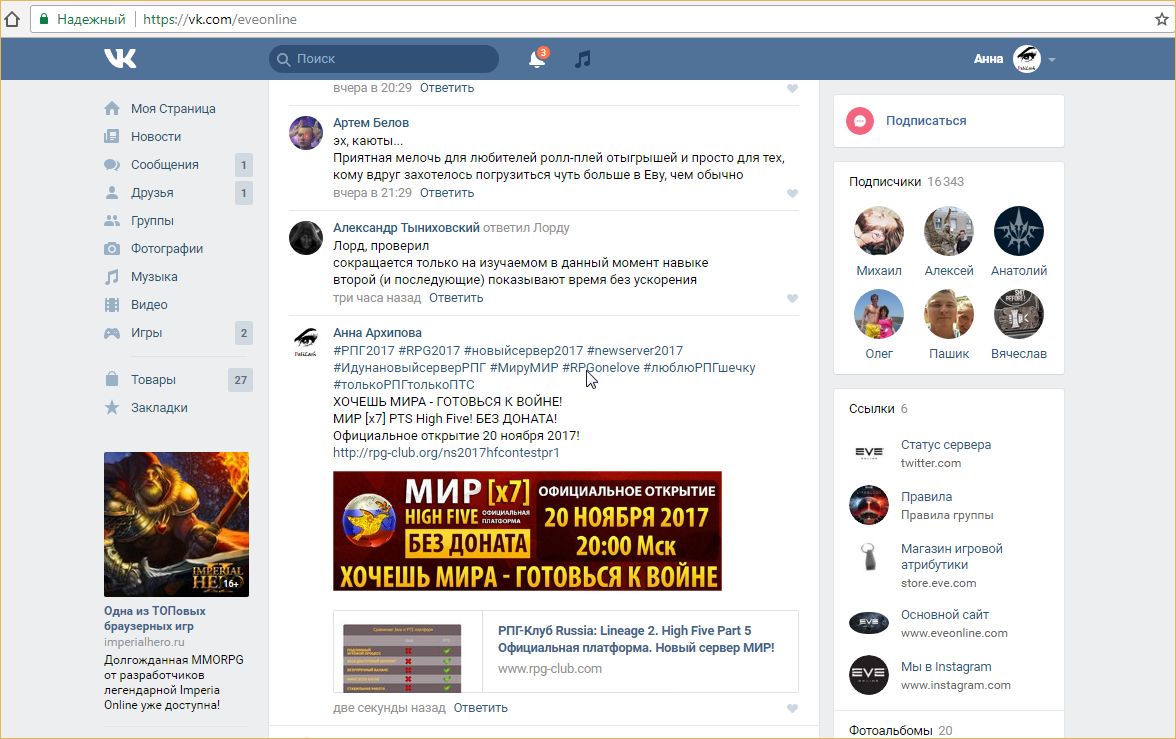Like Анна Архипова's comment with the heart
Viewport: 1176px width, 739px height.
coord(792,708)
